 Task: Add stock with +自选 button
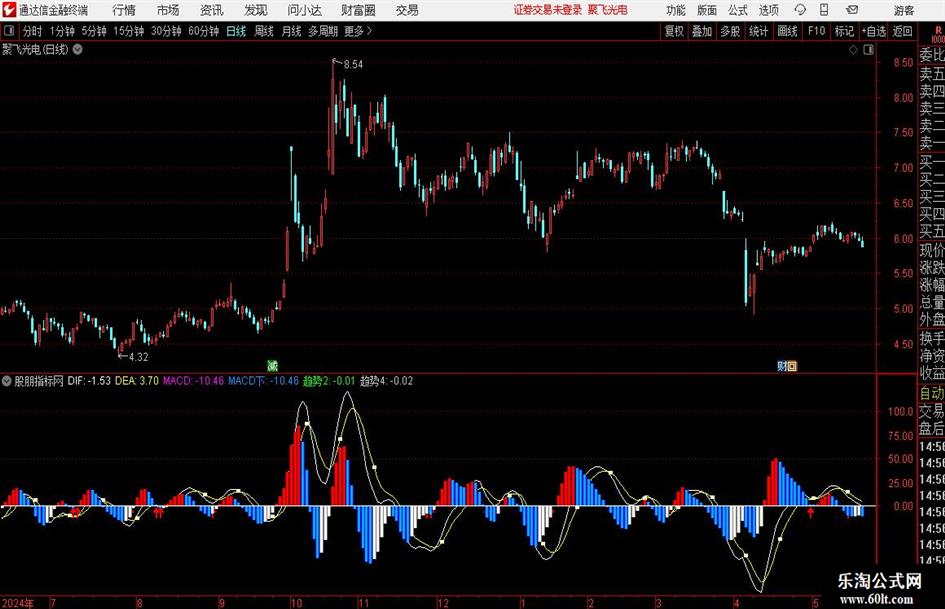[x=874, y=31]
